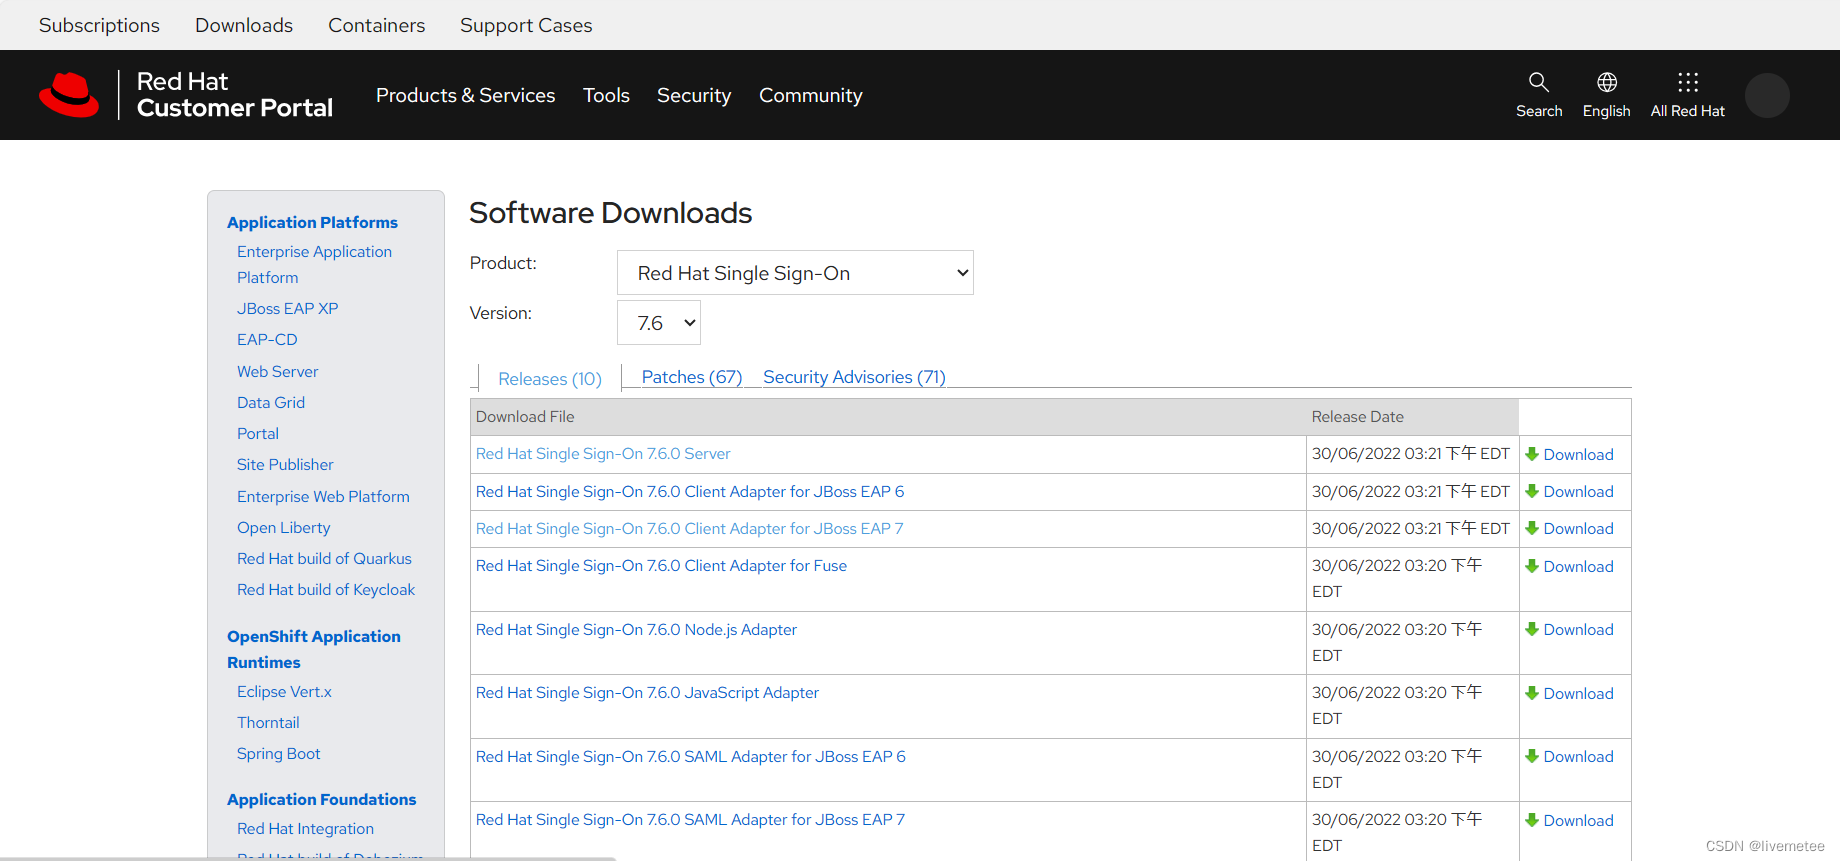The image size is (1840, 861).
Task: Open Open Liberty sidebar link
Action: pos(283,527)
